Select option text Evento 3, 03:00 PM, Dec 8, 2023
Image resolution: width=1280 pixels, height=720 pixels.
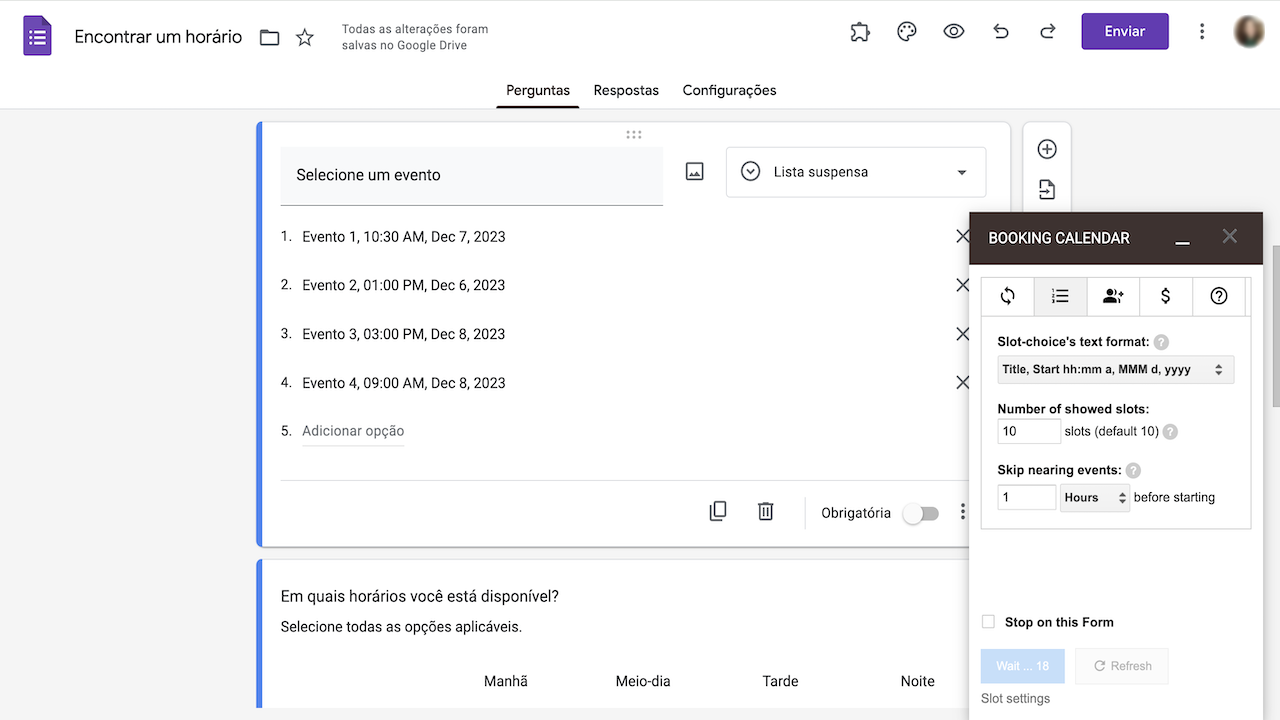[x=404, y=334]
